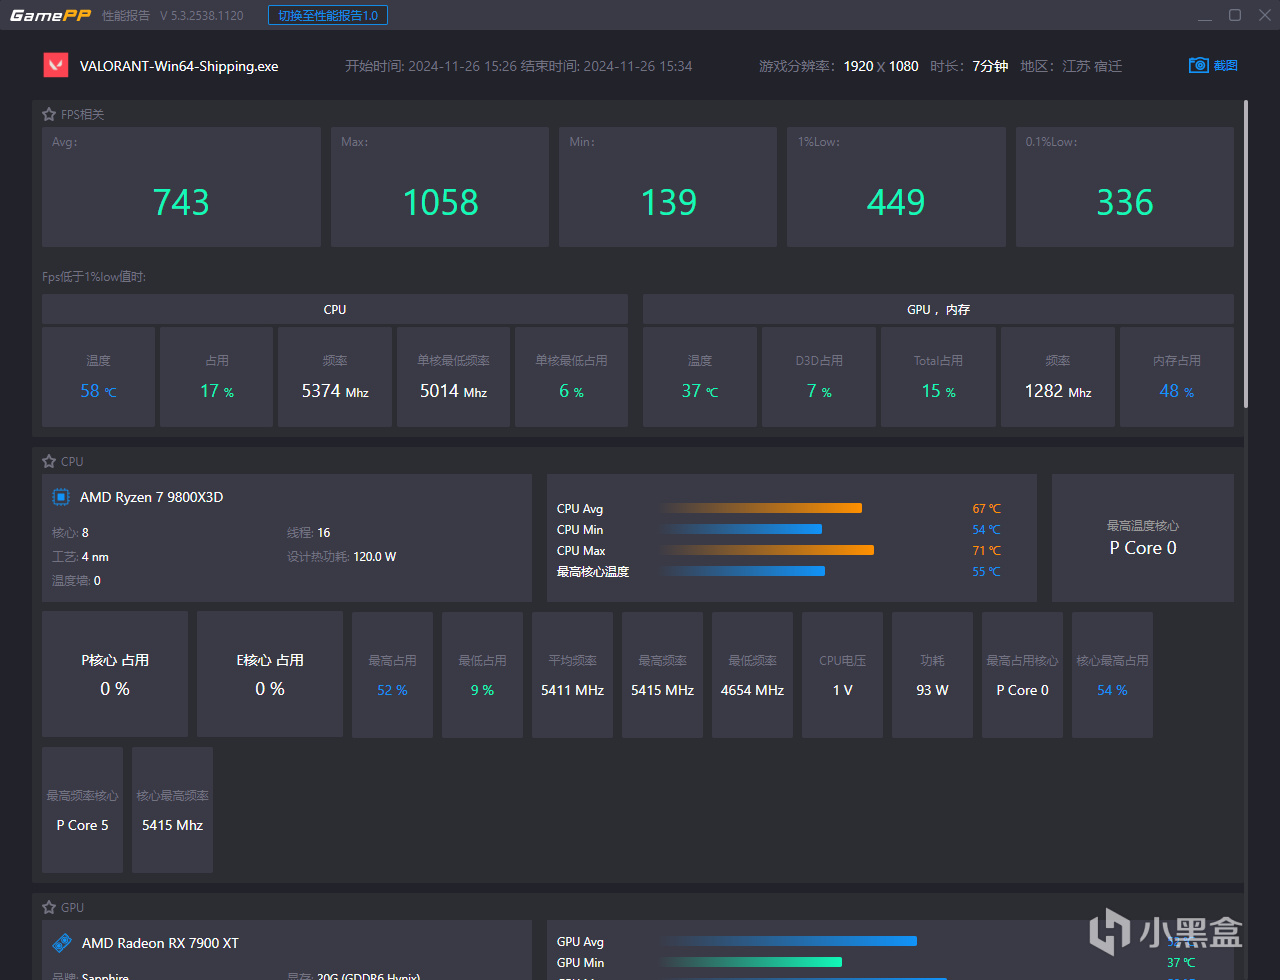Click the Min FPS value 139
1280x980 pixels.
[668, 203]
